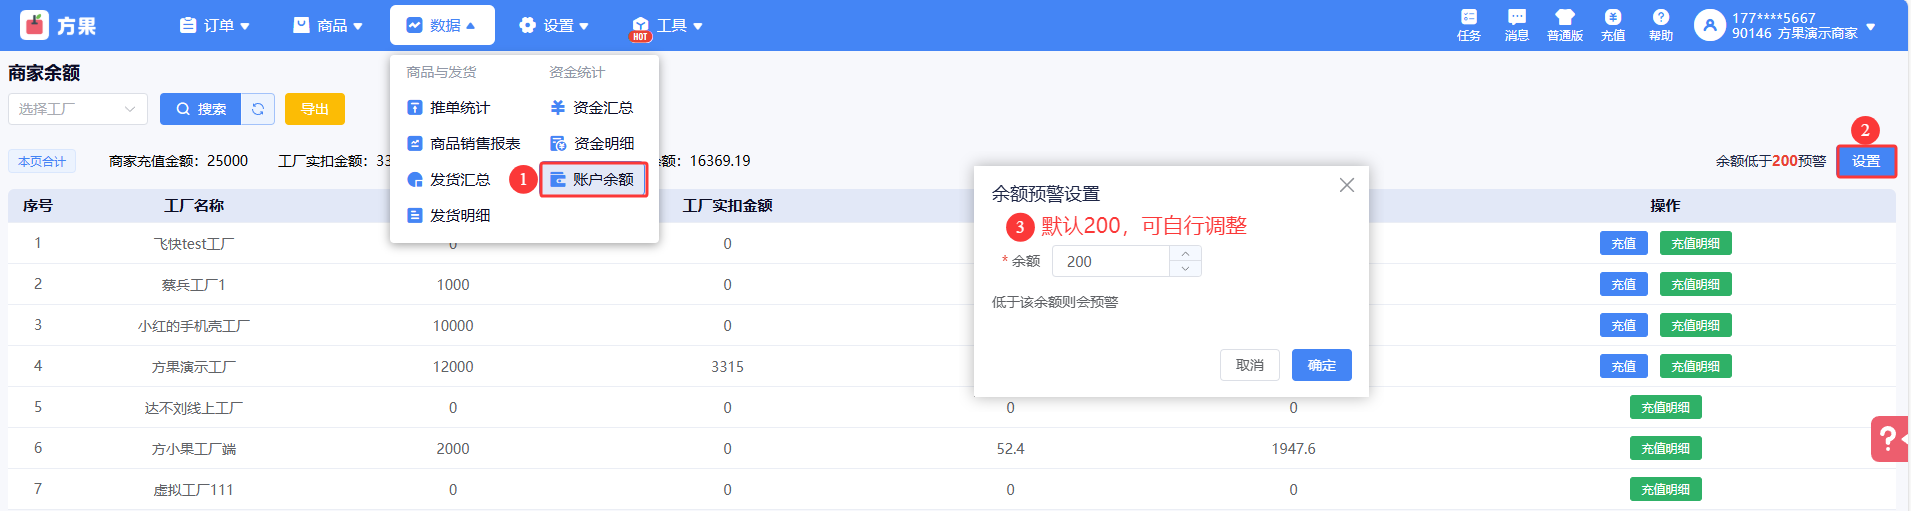Click the 帮助 help icon

click(1660, 24)
